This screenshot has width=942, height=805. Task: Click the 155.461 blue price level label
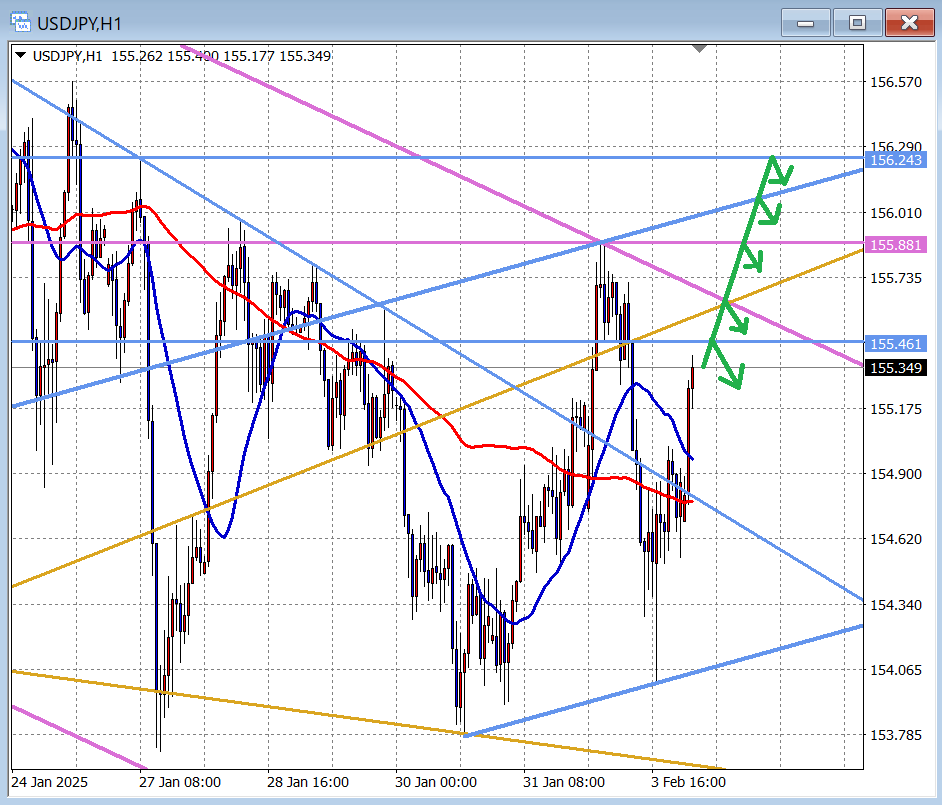coord(897,344)
